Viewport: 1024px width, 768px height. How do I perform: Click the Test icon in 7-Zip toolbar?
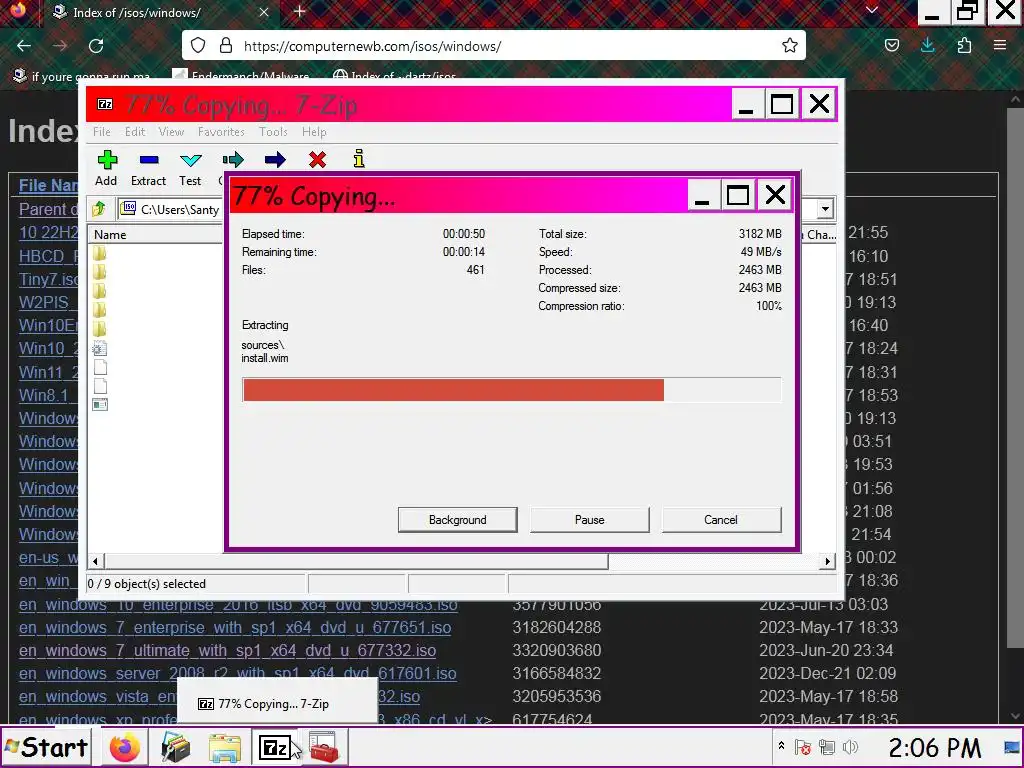tap(191, 160)
